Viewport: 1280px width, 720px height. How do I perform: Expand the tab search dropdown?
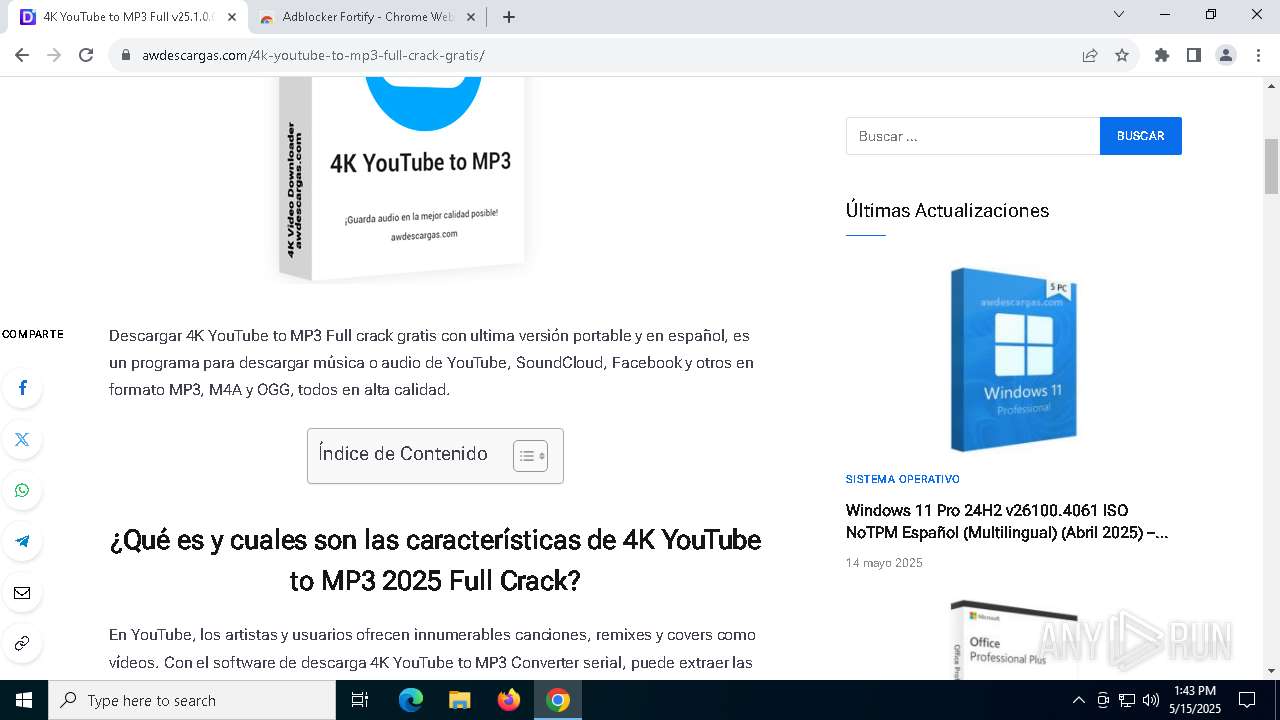pos(1119,14)
